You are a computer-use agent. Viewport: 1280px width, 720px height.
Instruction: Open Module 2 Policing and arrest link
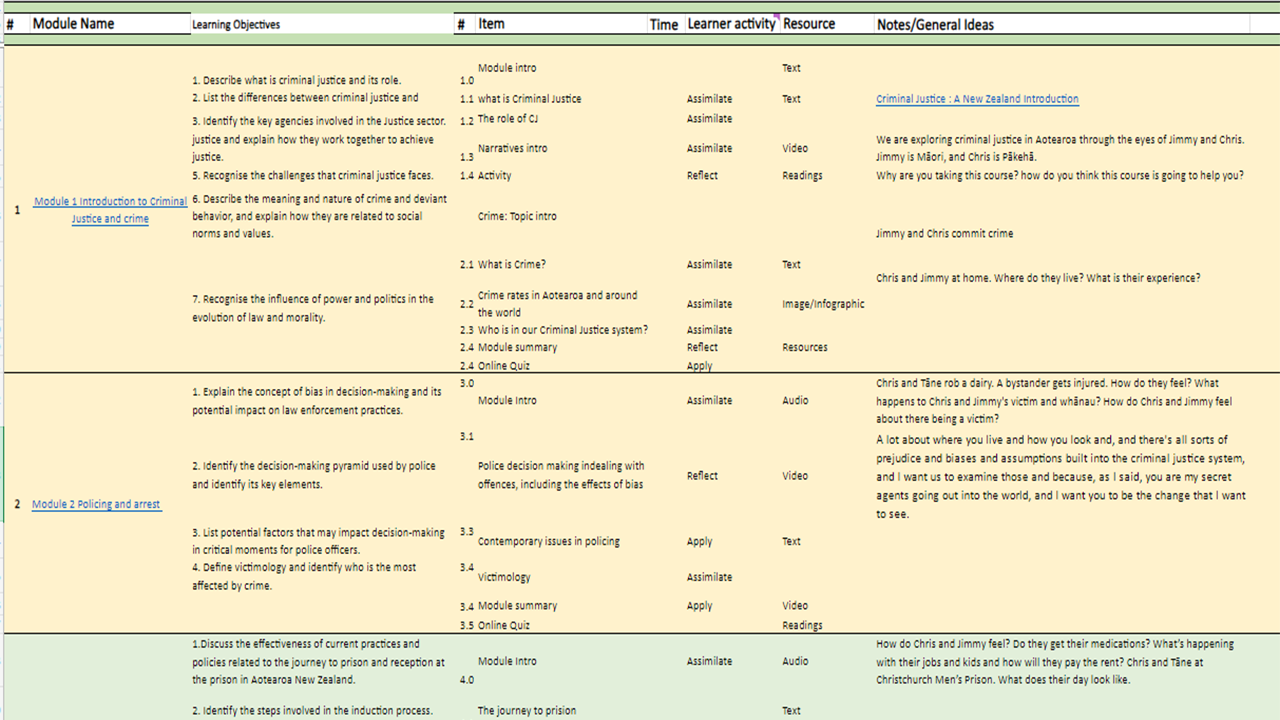coord(96,504)
